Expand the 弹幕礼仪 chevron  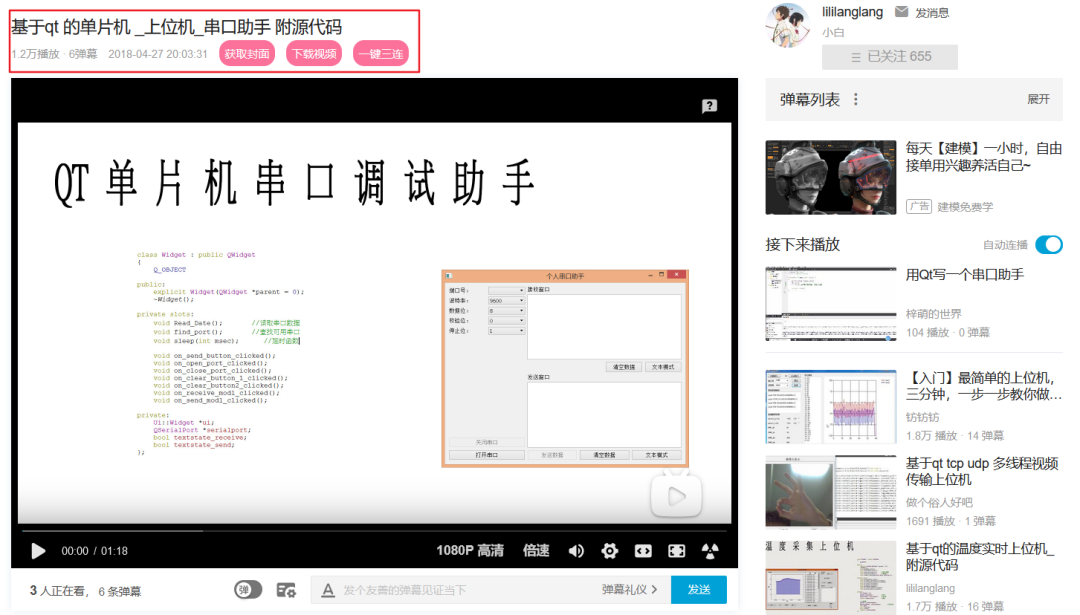point(654,590)
